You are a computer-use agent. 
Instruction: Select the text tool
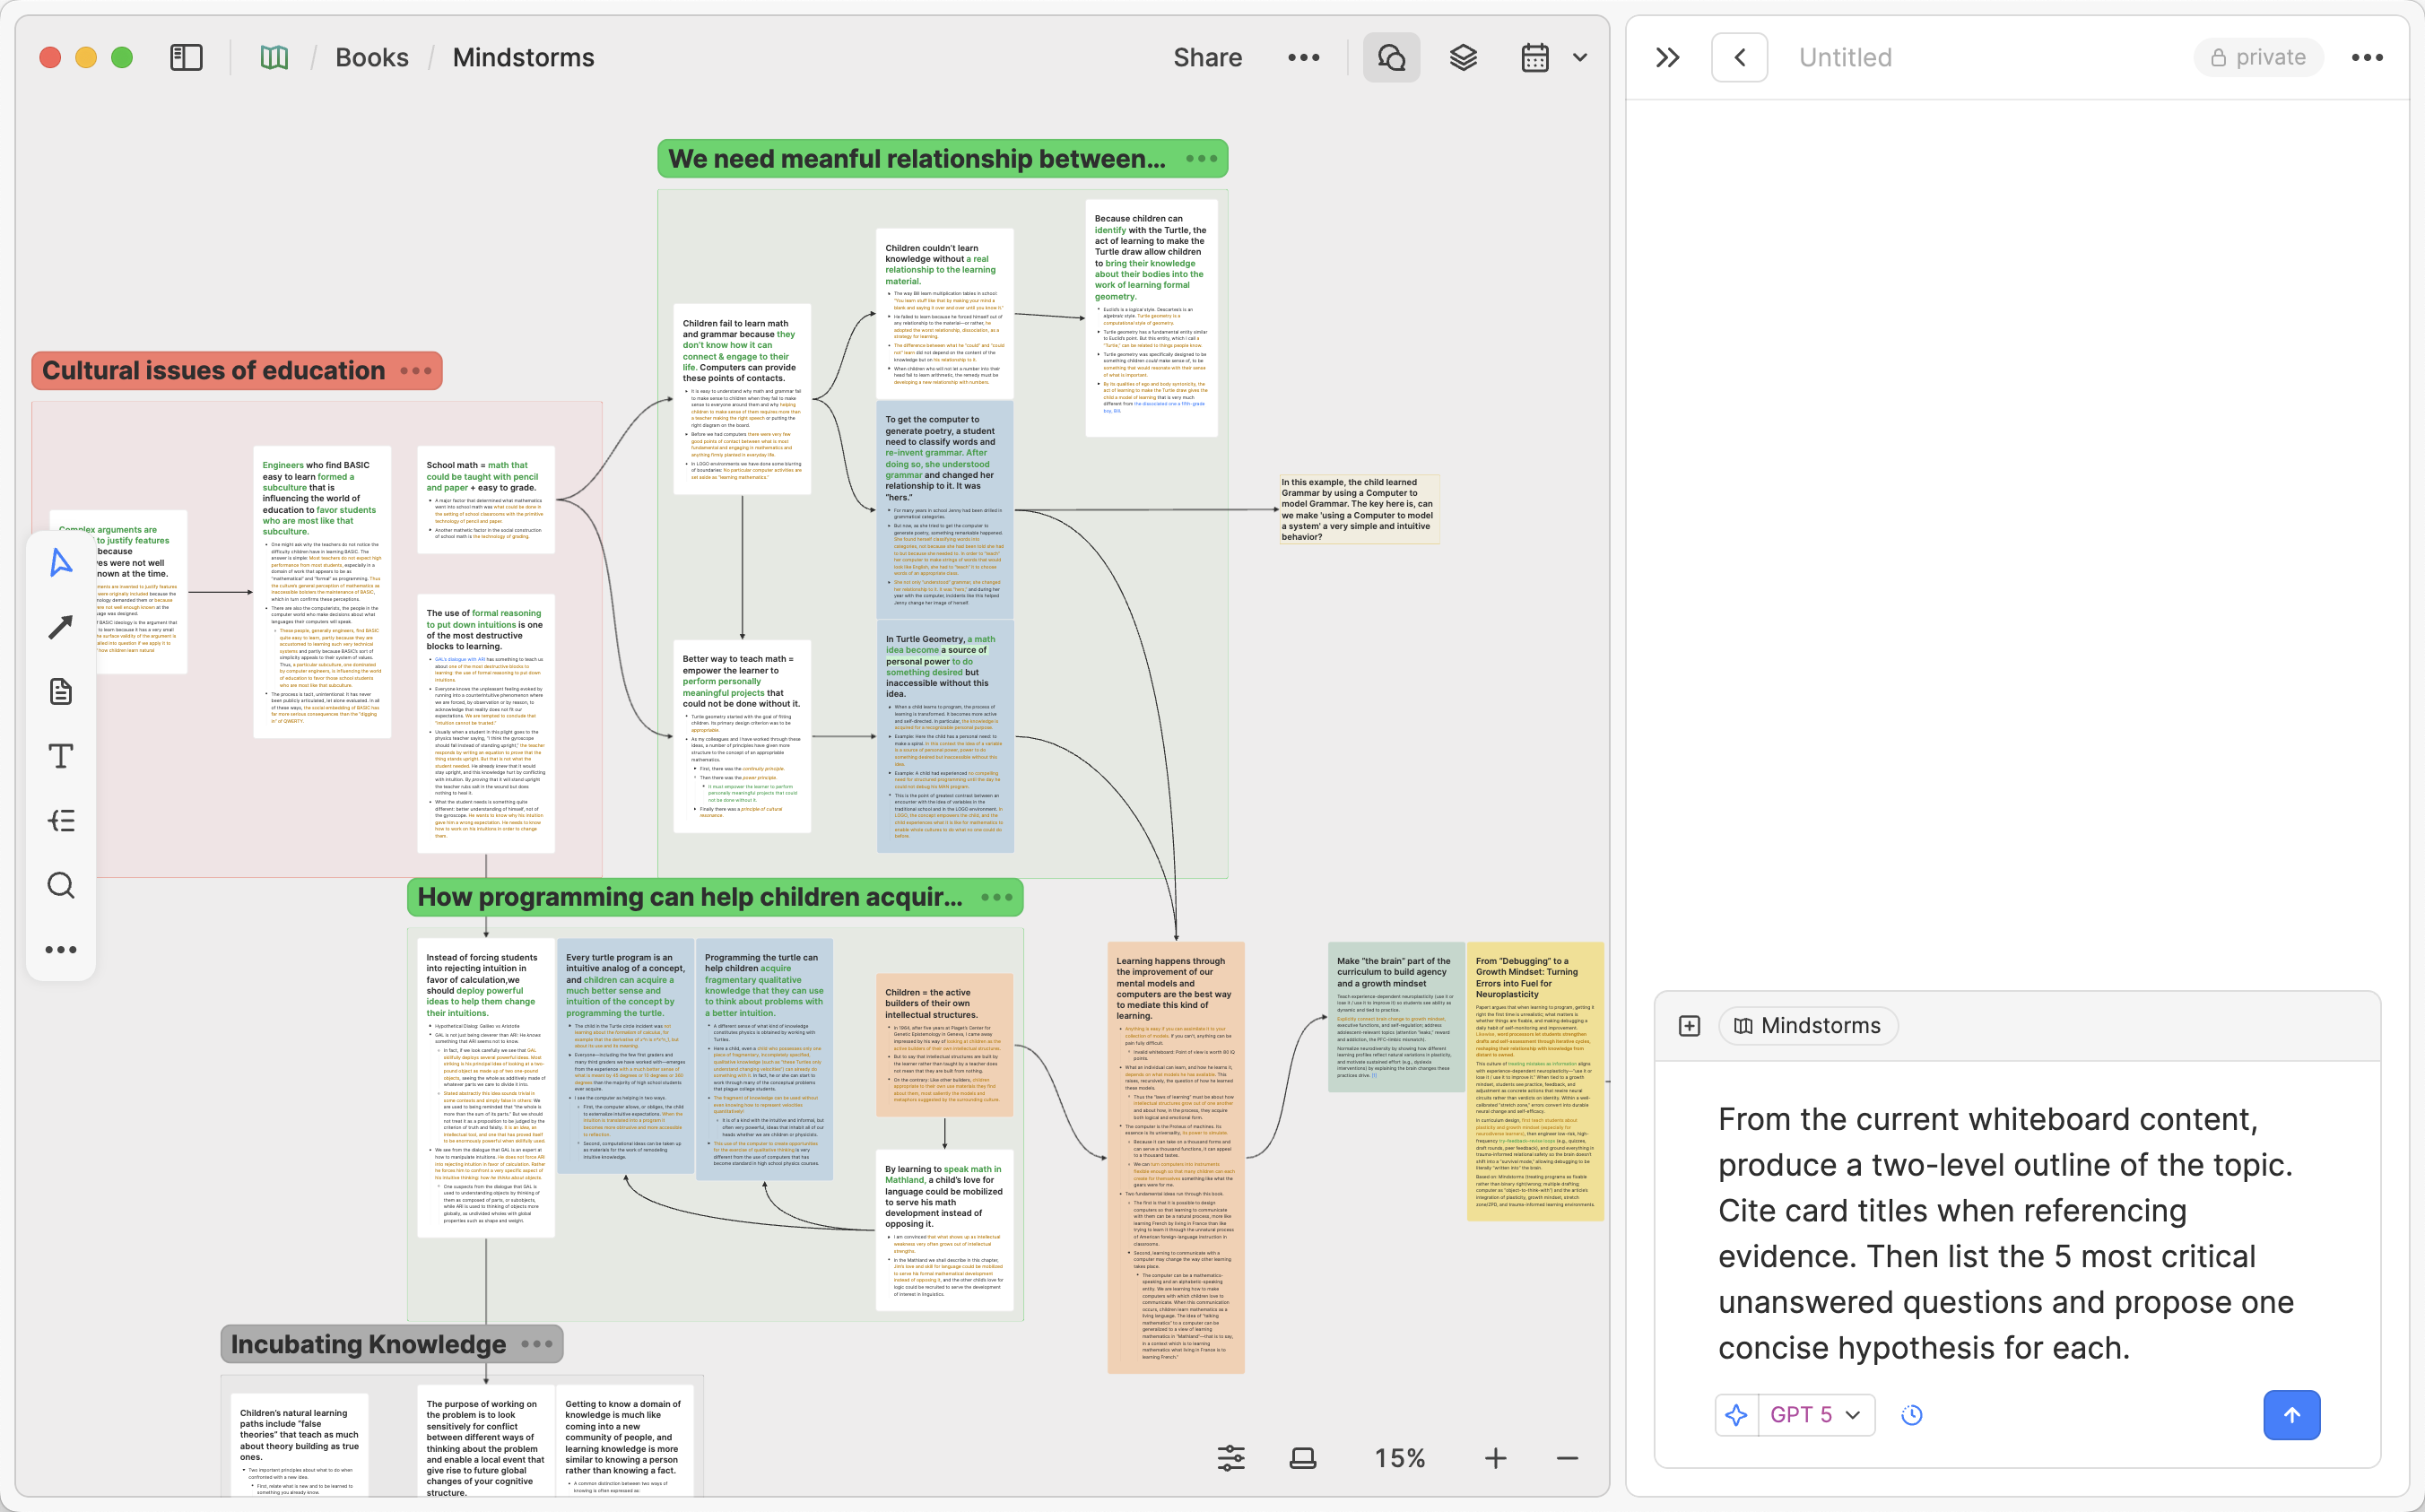tap(61, 756)
